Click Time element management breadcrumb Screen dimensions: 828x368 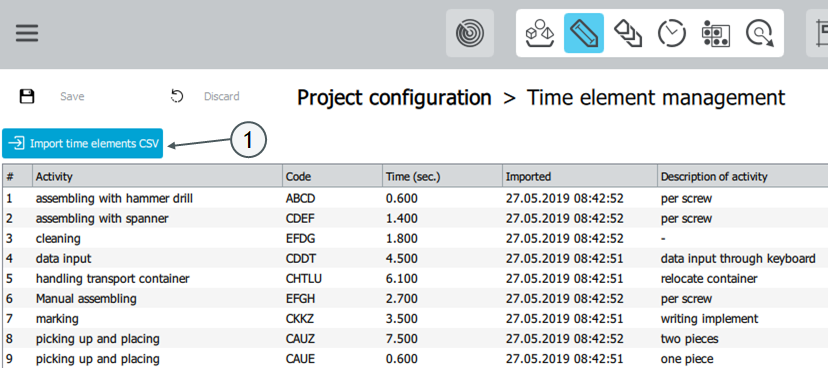coord(656,98)
